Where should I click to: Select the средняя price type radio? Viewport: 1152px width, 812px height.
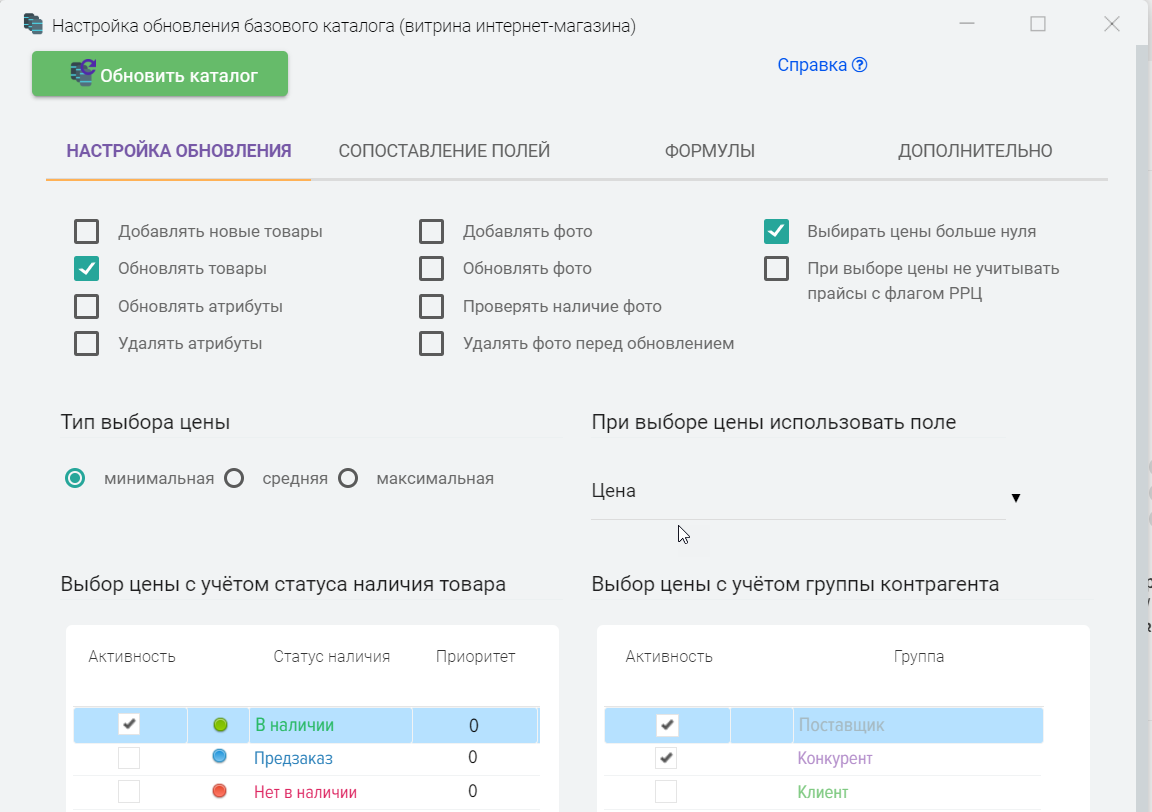pyautogui.click(x=235, y=479)
